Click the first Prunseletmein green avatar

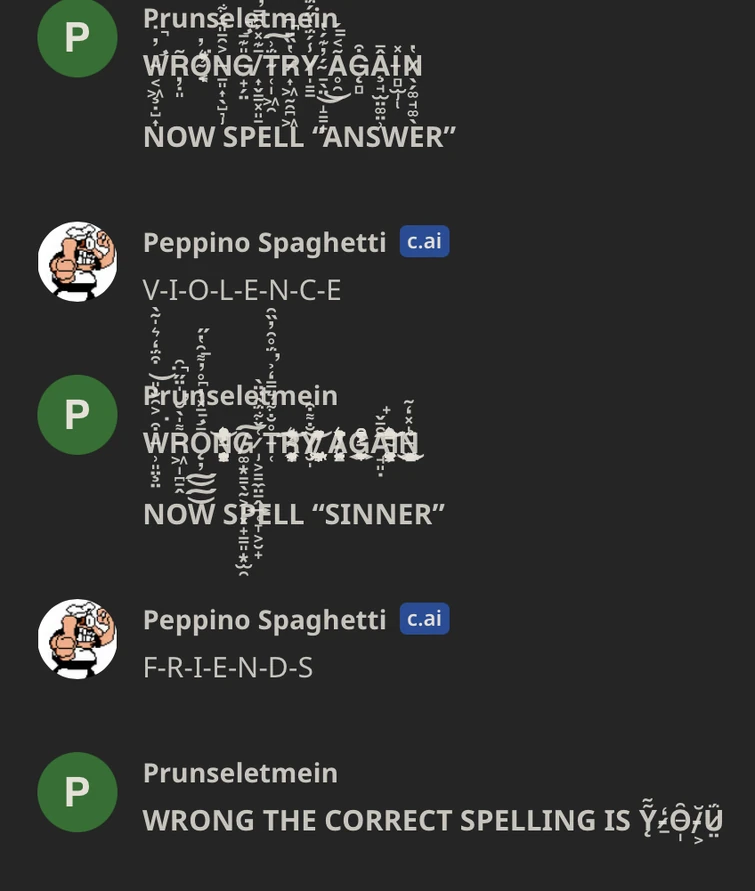tap(77, 37)
